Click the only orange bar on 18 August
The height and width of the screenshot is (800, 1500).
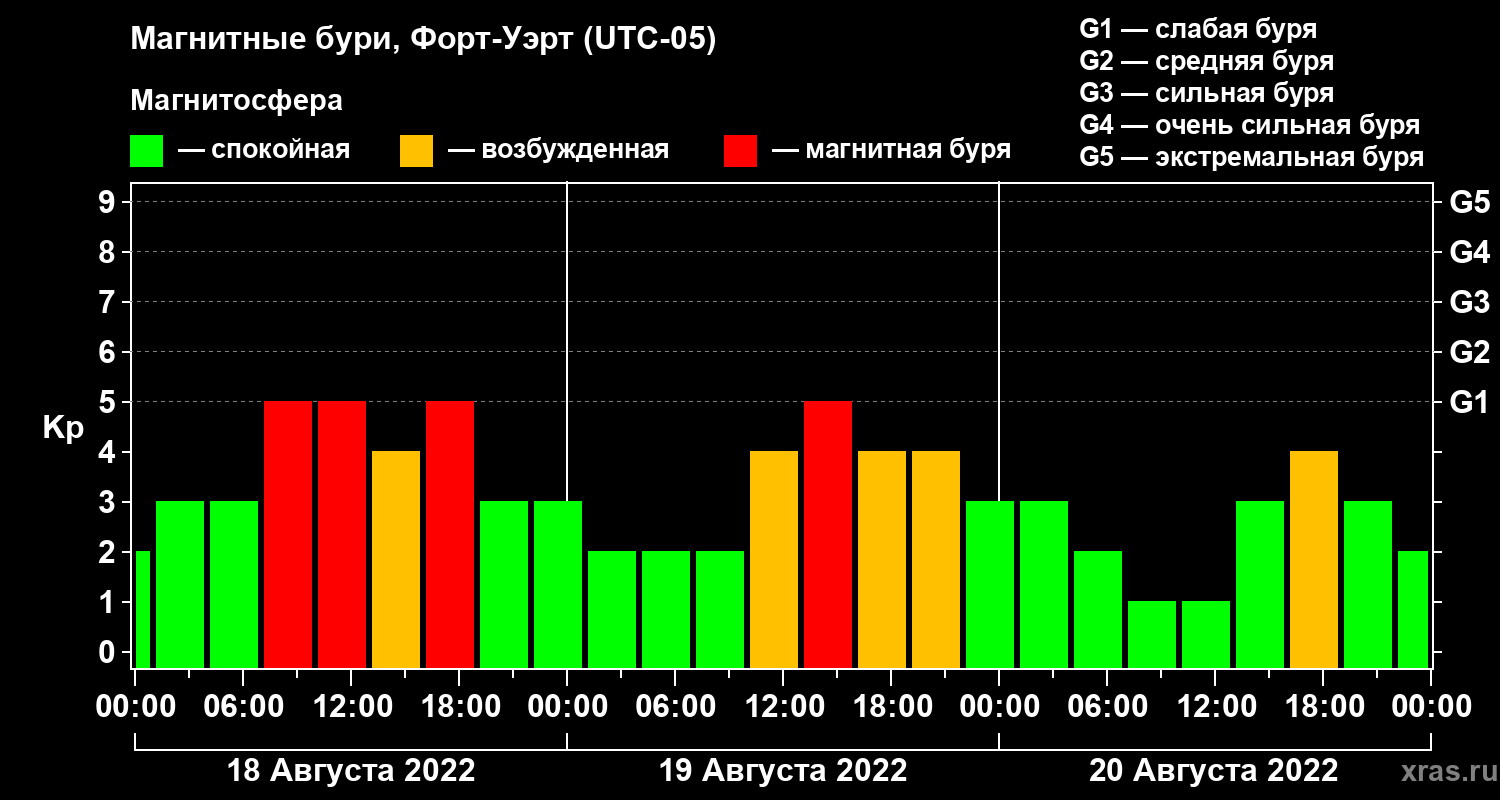396,559
